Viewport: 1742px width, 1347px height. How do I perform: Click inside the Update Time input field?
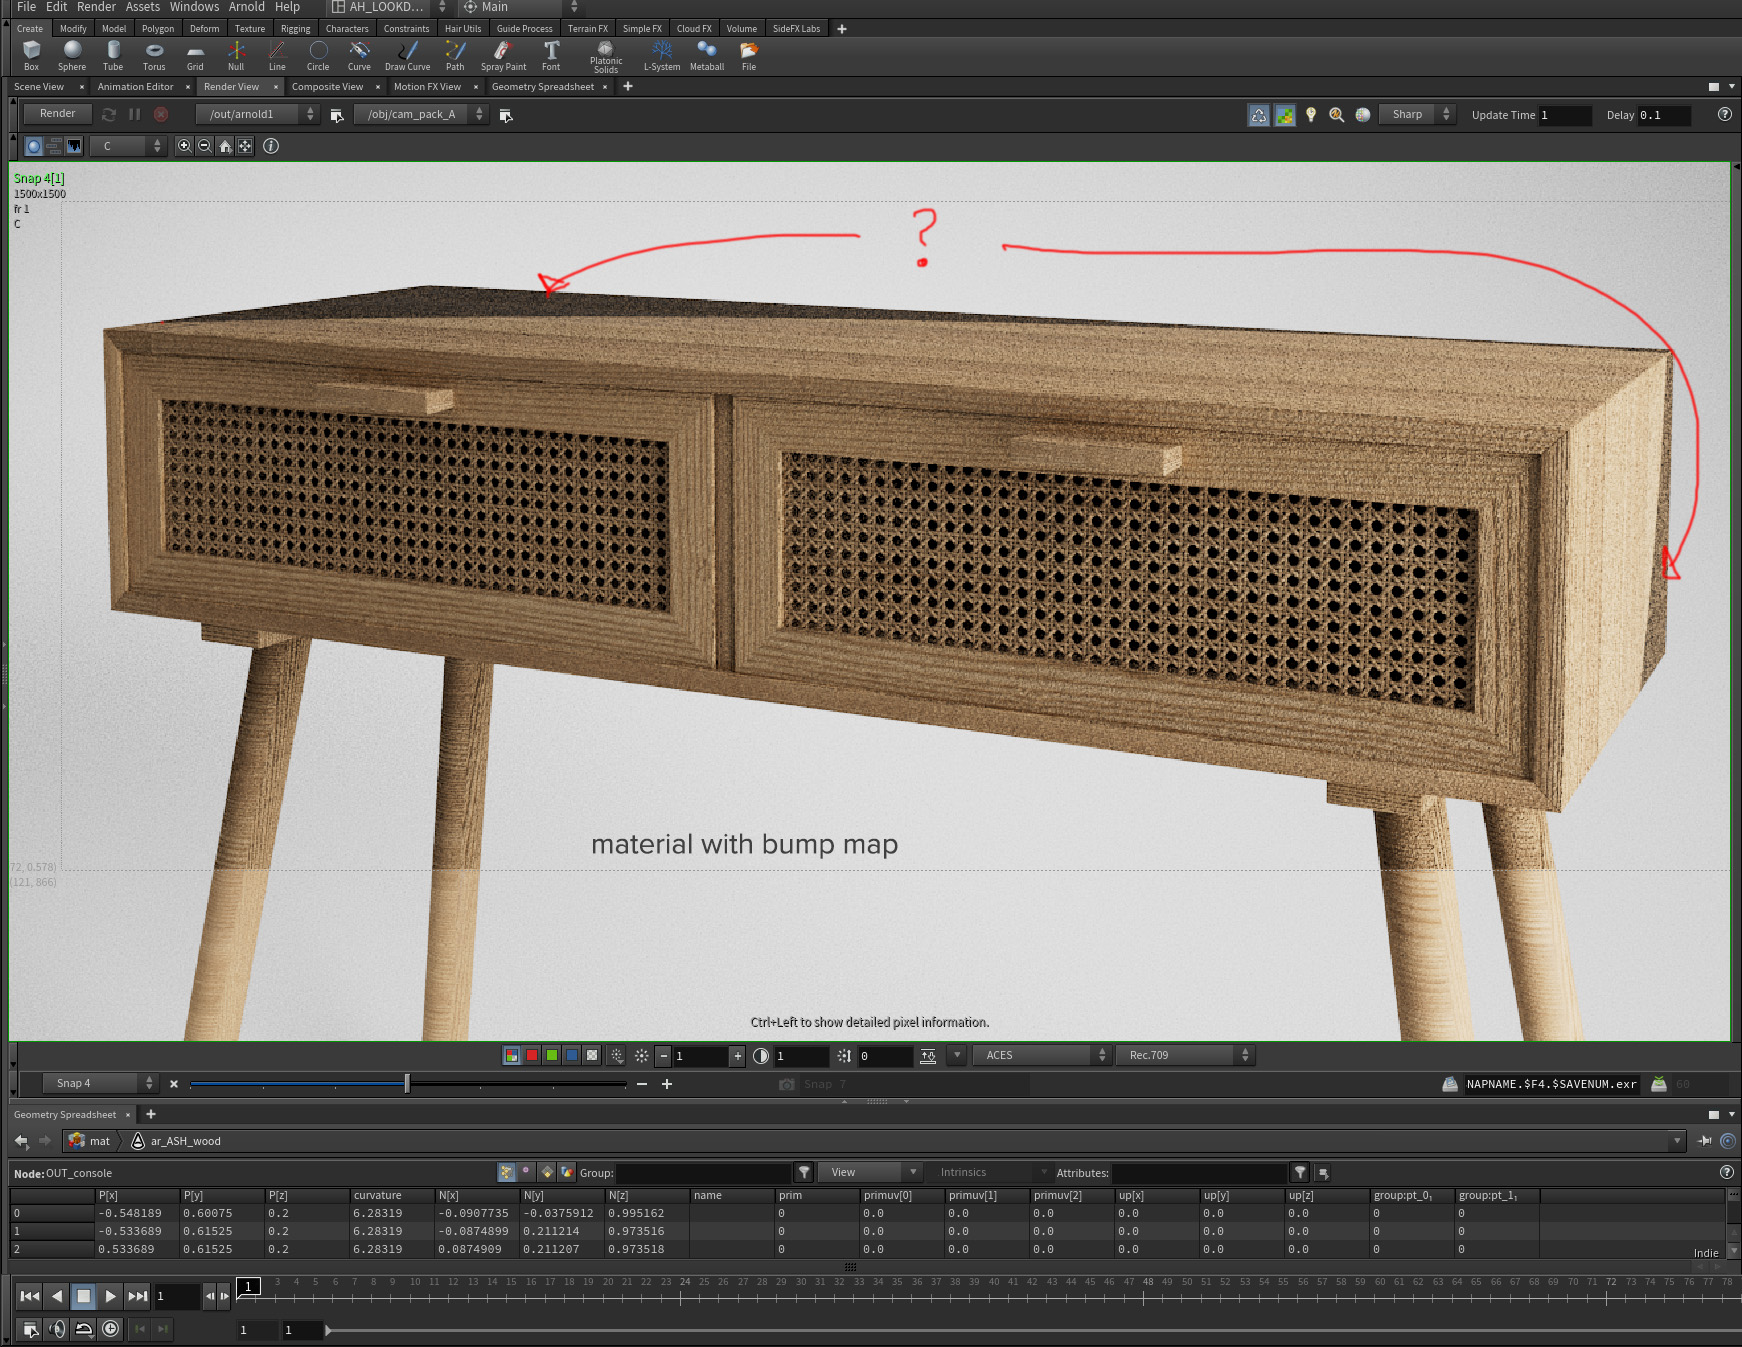(x=1563, y=115)
